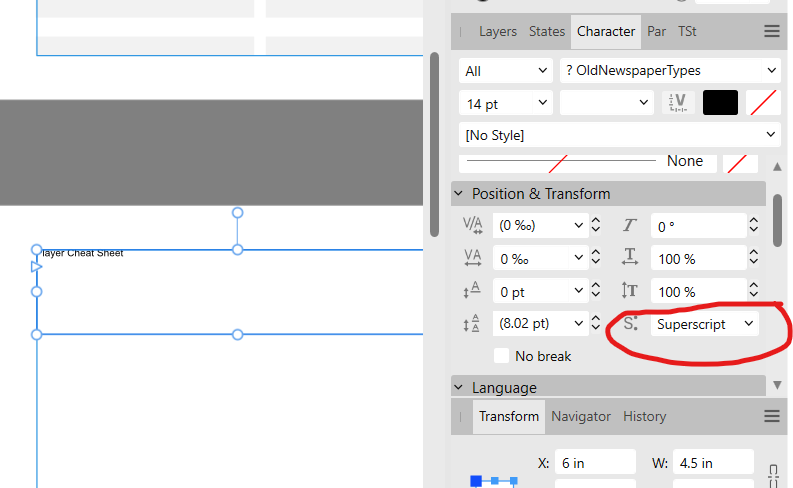Viewport: 793px width, 488px height.
Task: Open the Par paragraph tab
Action: tap(656, 31)
